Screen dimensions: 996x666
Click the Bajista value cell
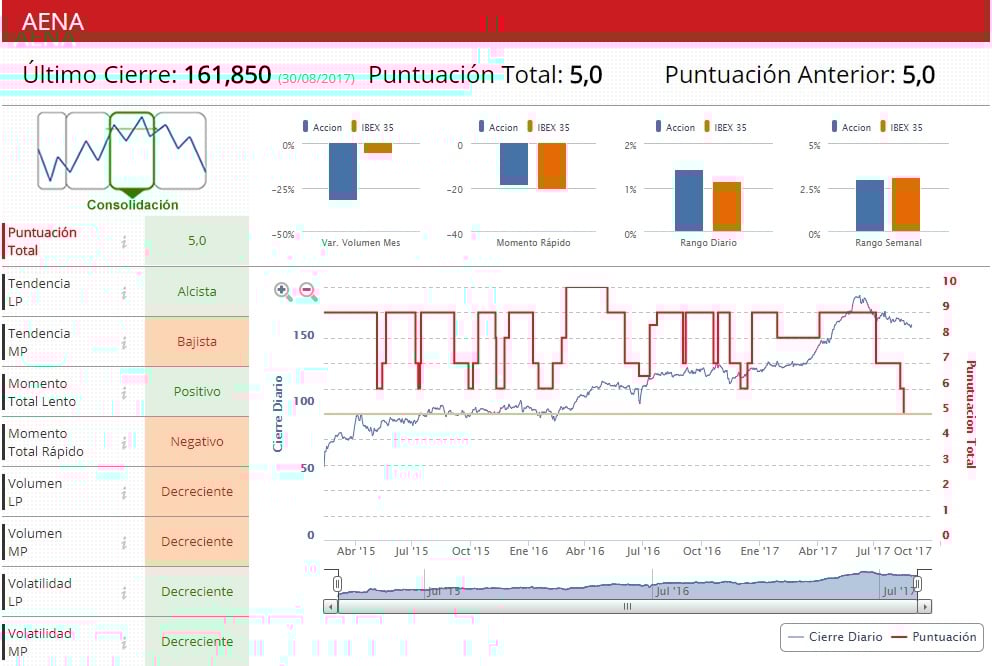point(197,342)
